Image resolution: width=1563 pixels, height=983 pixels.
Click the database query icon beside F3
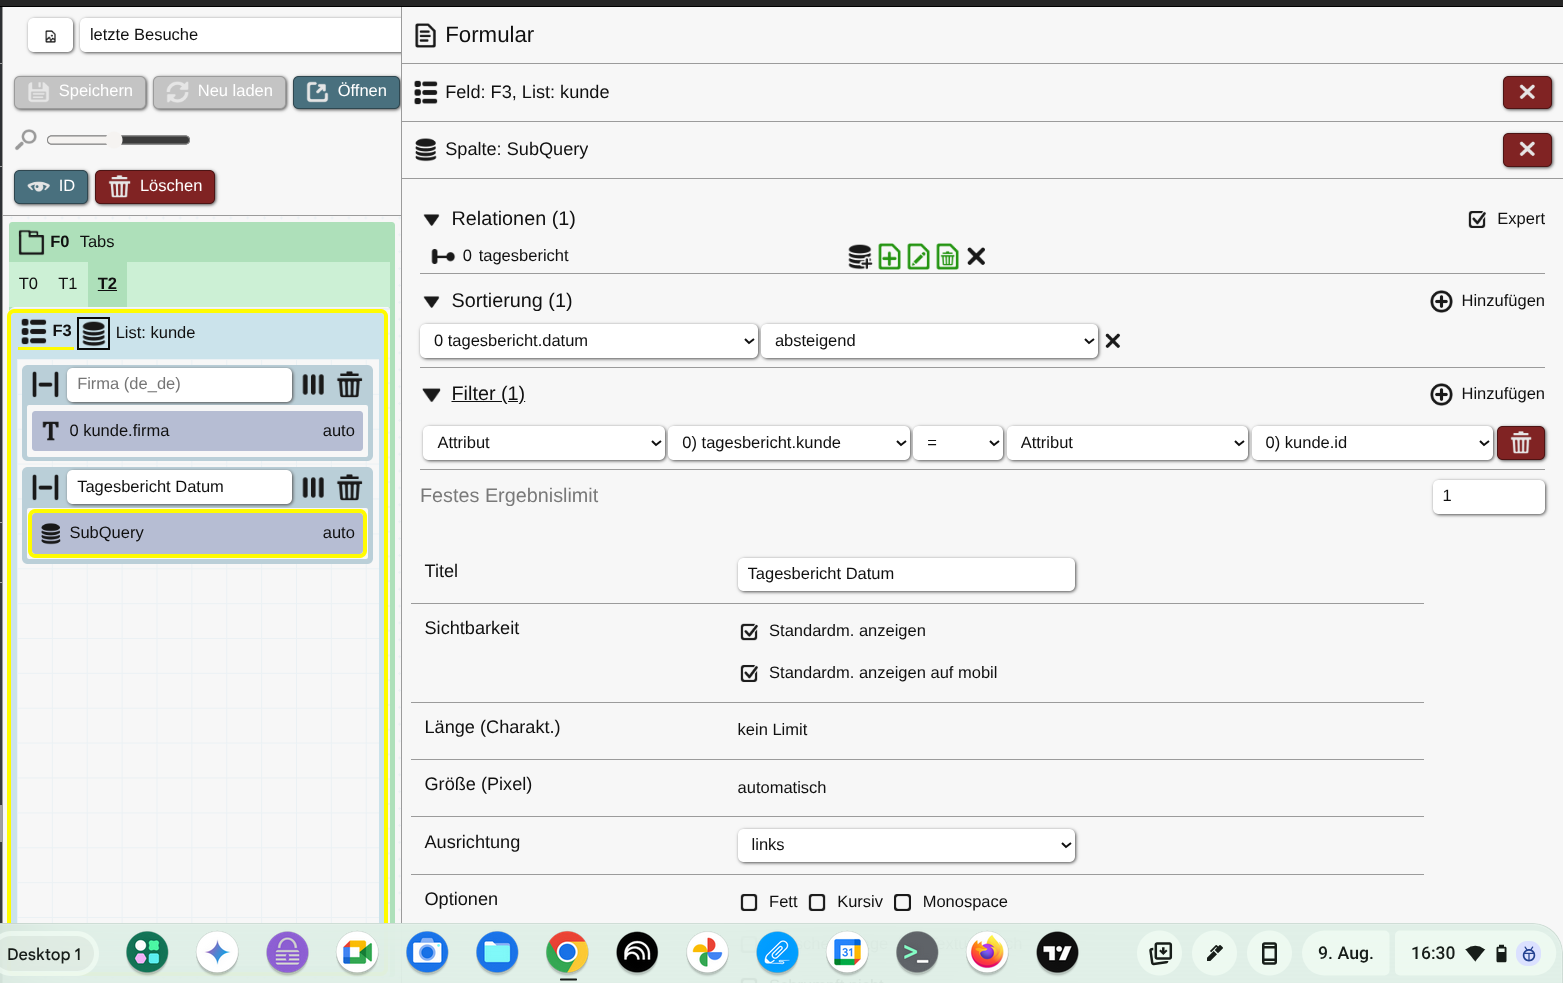[x=93, y=333]
